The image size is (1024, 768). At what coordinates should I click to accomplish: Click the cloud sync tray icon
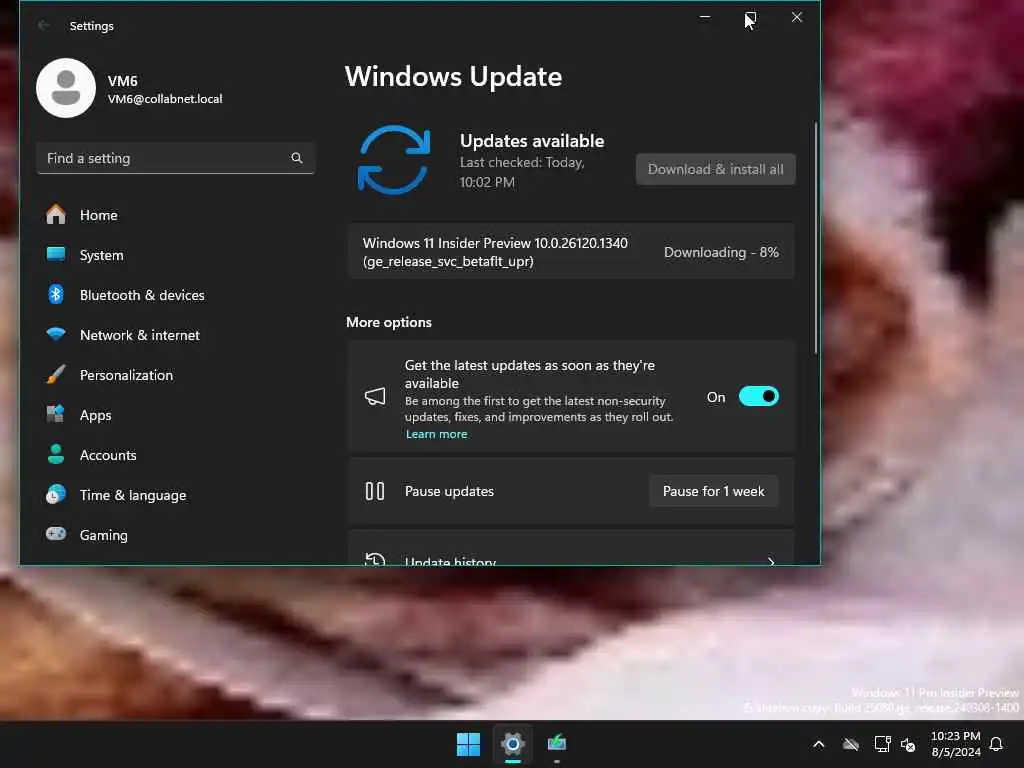point(850,744)
